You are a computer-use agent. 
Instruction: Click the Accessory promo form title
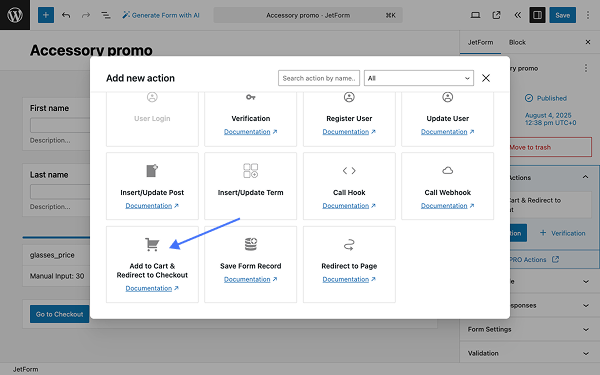(91, 50)
